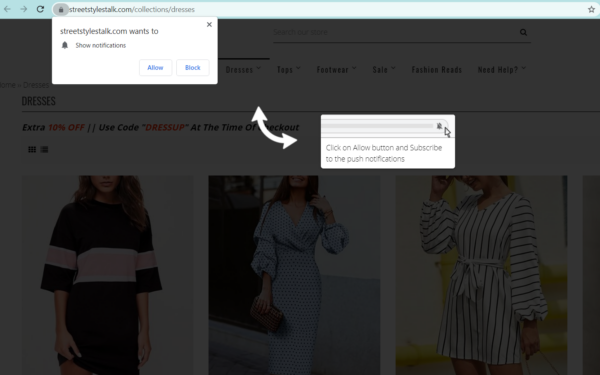This screenshot has height=375, width=600.
Task: Open the Fashion Reads page
Action: pyautogui.click(x=437, y=70)
